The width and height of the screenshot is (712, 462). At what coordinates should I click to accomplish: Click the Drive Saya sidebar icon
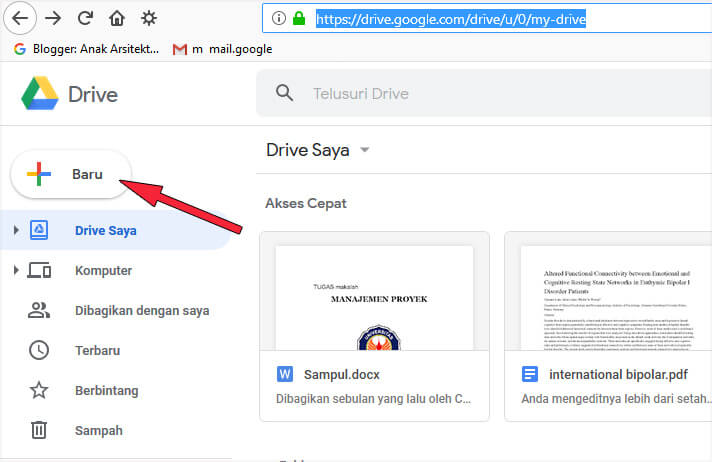point(39,230)
